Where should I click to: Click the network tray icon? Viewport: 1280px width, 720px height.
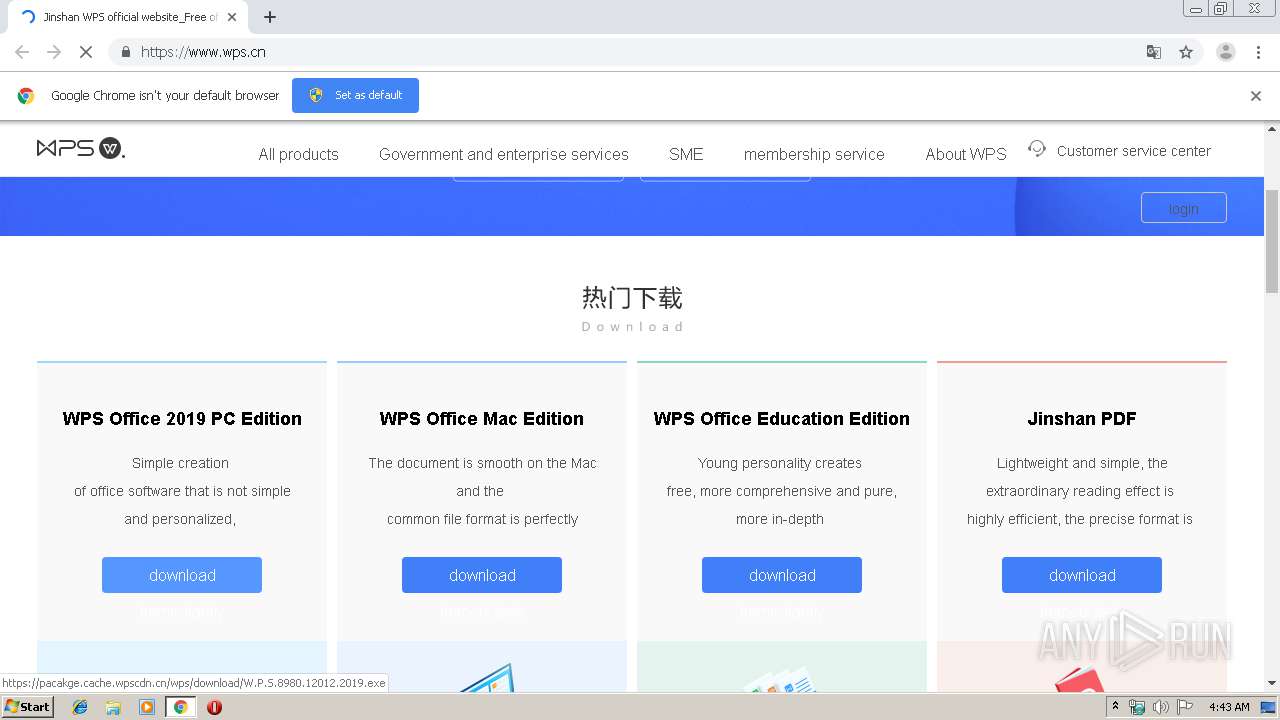(1137, 707)
